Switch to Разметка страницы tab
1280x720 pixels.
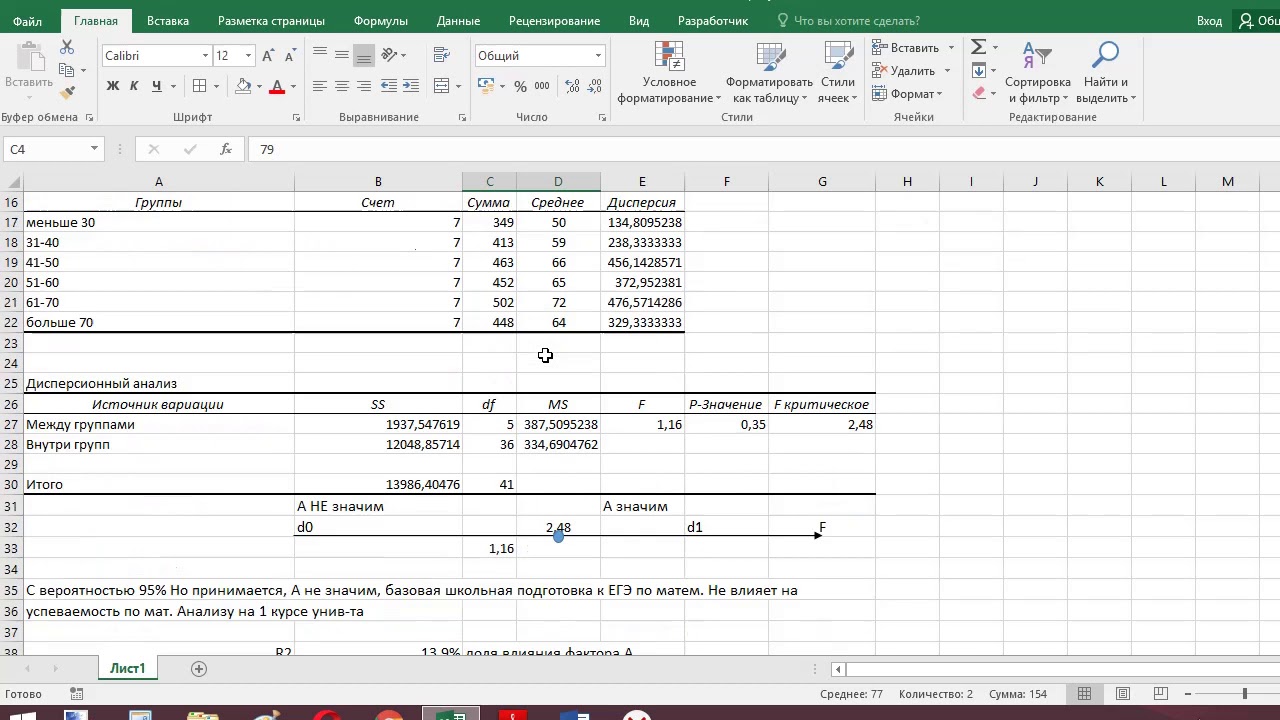coord(271,21)
